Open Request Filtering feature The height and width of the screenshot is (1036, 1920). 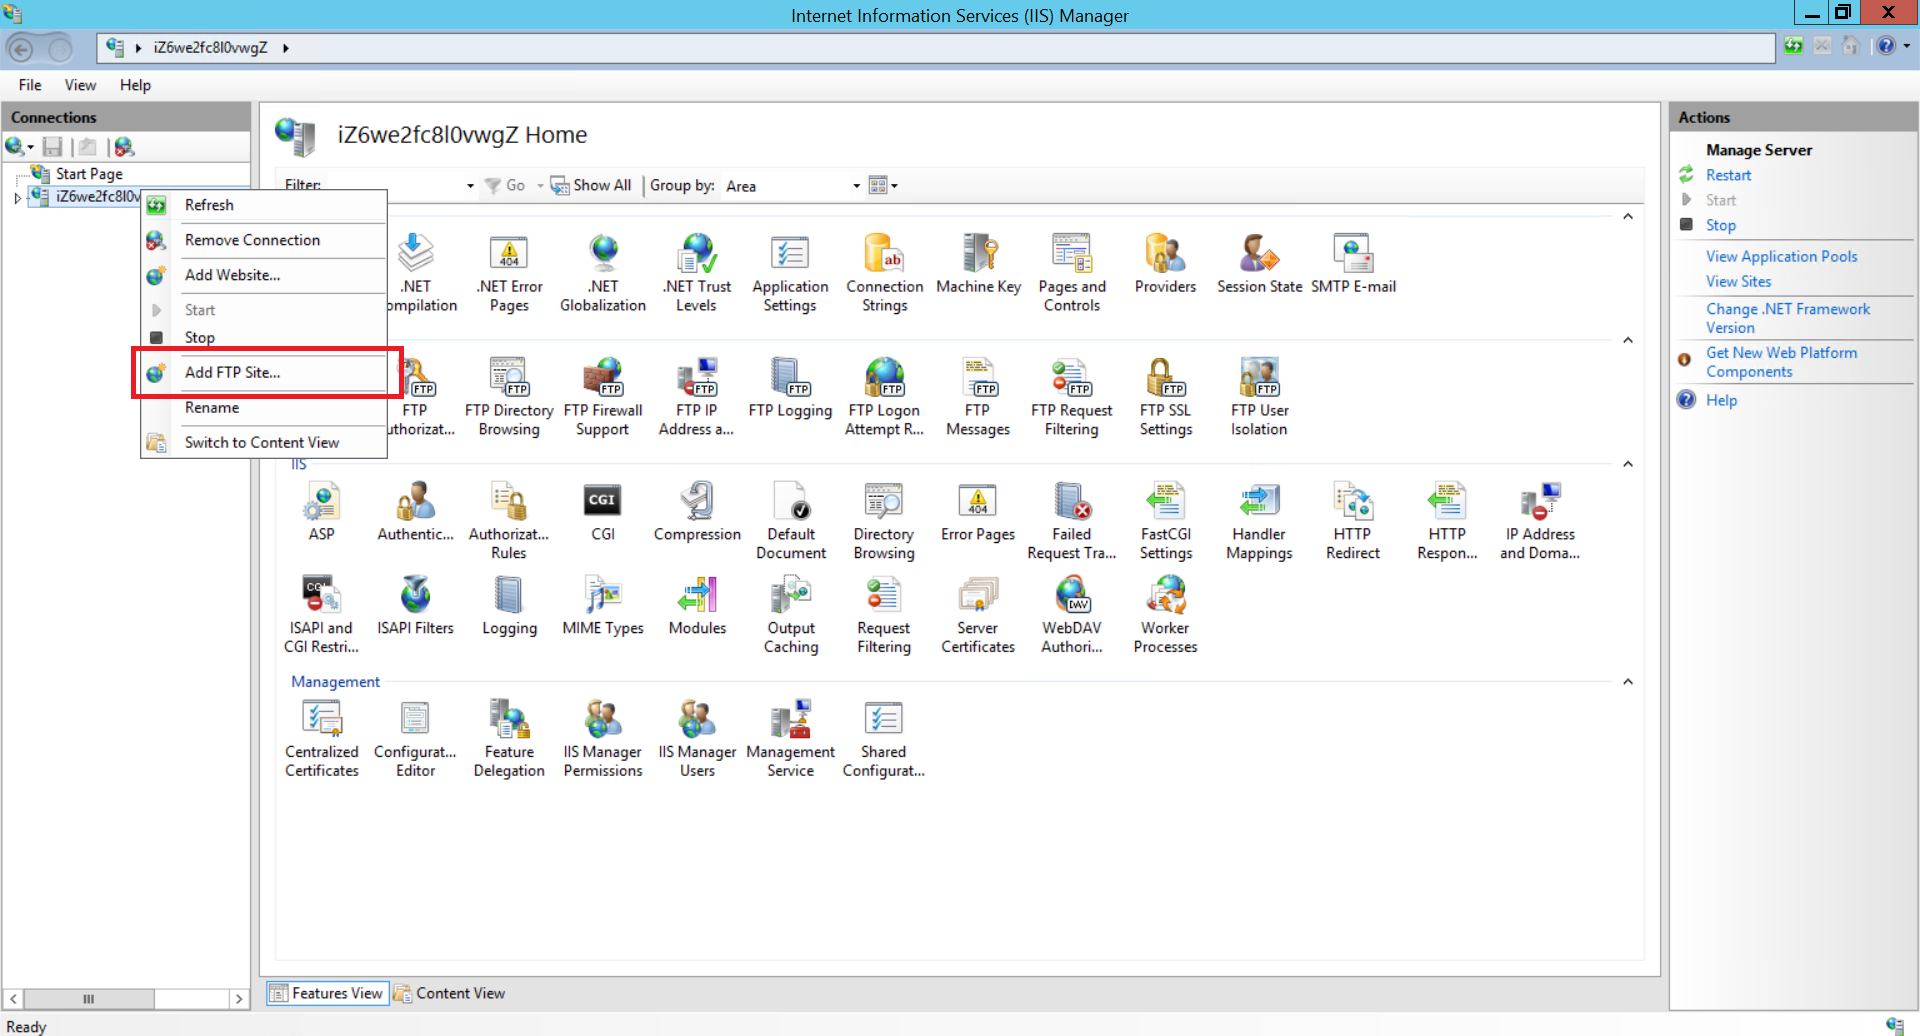click(884, 615)
